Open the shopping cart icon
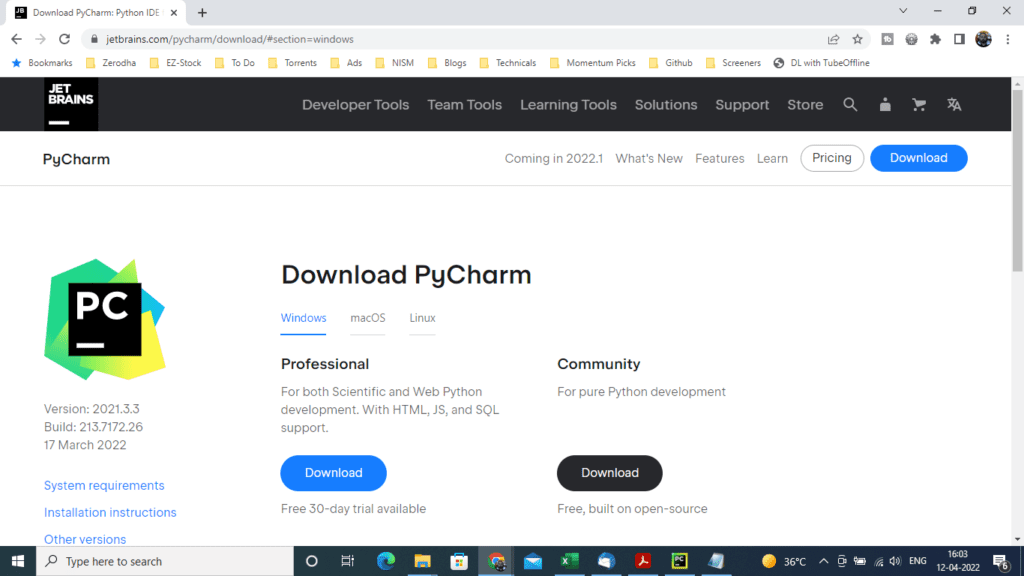This screenshot has width=1024, height=576. tap(919, 104)
